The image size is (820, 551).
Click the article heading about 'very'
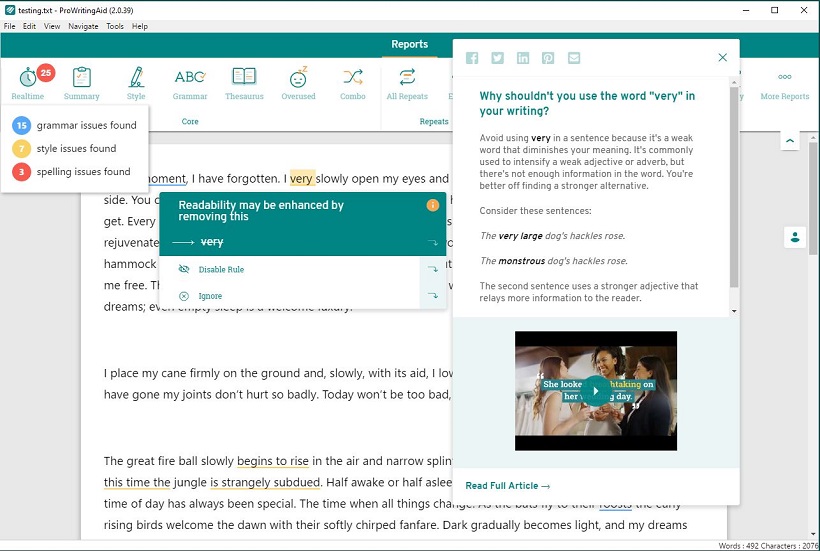point(587,103)
